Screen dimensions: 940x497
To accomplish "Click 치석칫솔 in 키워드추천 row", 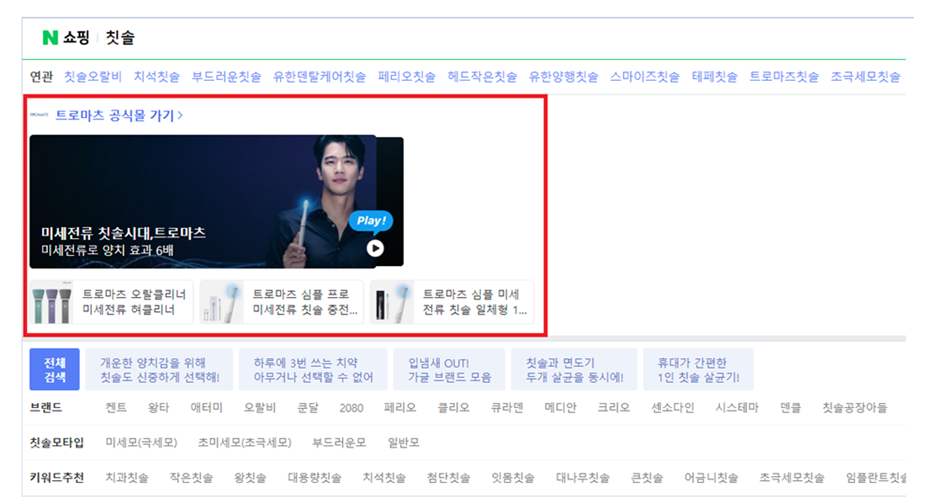I will 384,478.
